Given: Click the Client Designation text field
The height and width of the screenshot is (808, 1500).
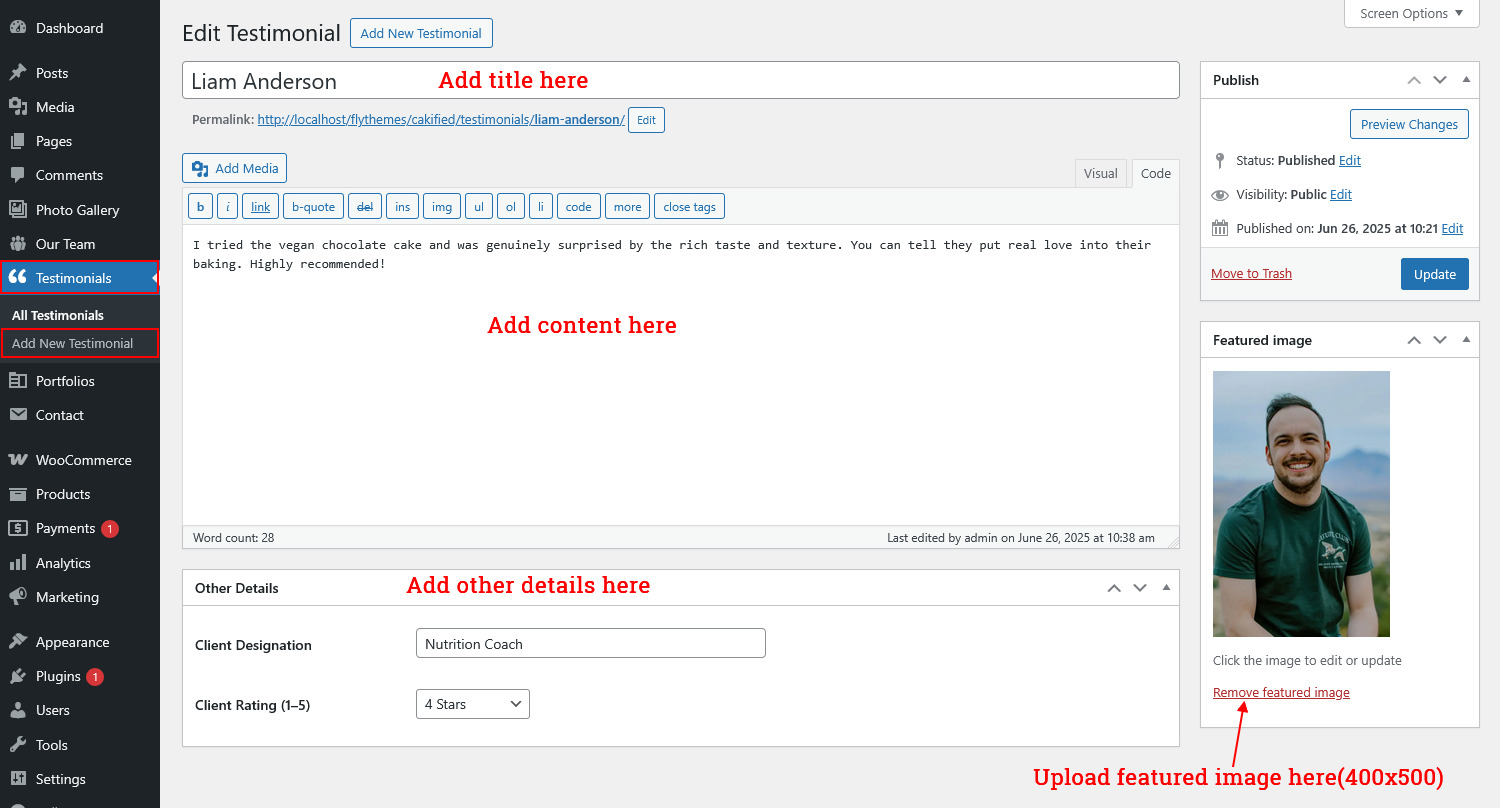Looking at the screenshot, I should click(x=590, y=643).
